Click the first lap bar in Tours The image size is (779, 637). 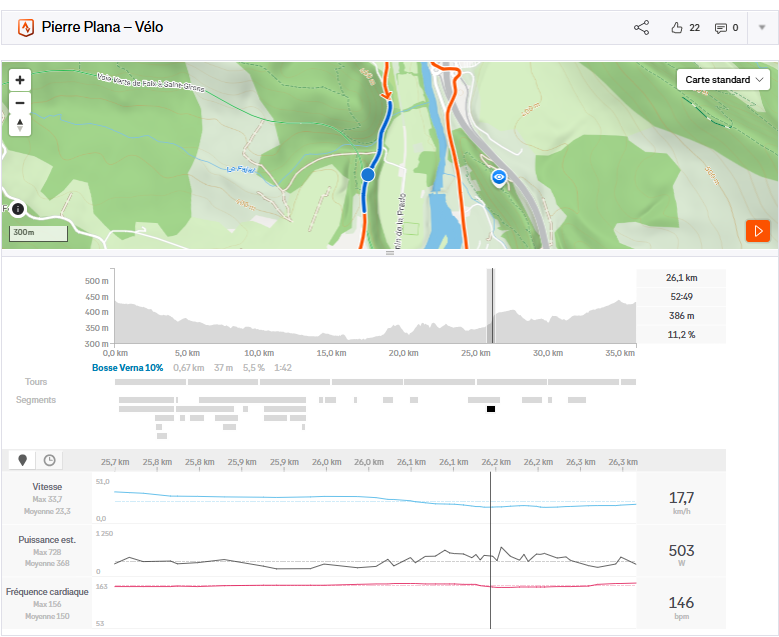click(x=151, y=382)
